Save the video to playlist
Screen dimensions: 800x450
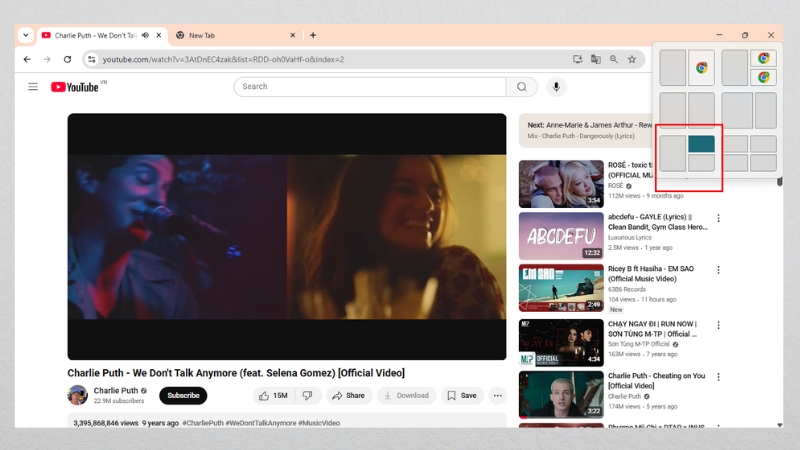pyautogui.click(x=462, y=395)
